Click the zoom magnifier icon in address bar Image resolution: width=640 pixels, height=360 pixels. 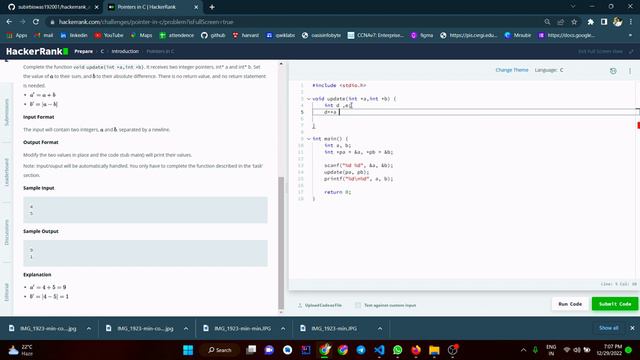tap(547, 22)
